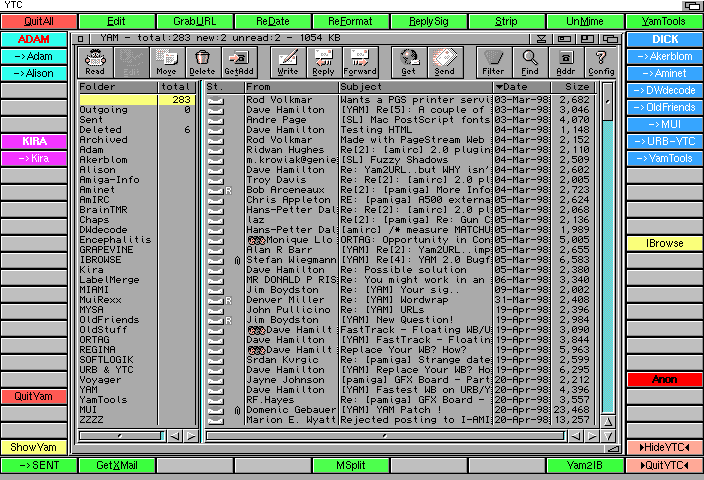Image resolution: width=704 pixels, height=480 pixels.
Task: Write a new mail with the Write icon
Action: click(287, 62)
